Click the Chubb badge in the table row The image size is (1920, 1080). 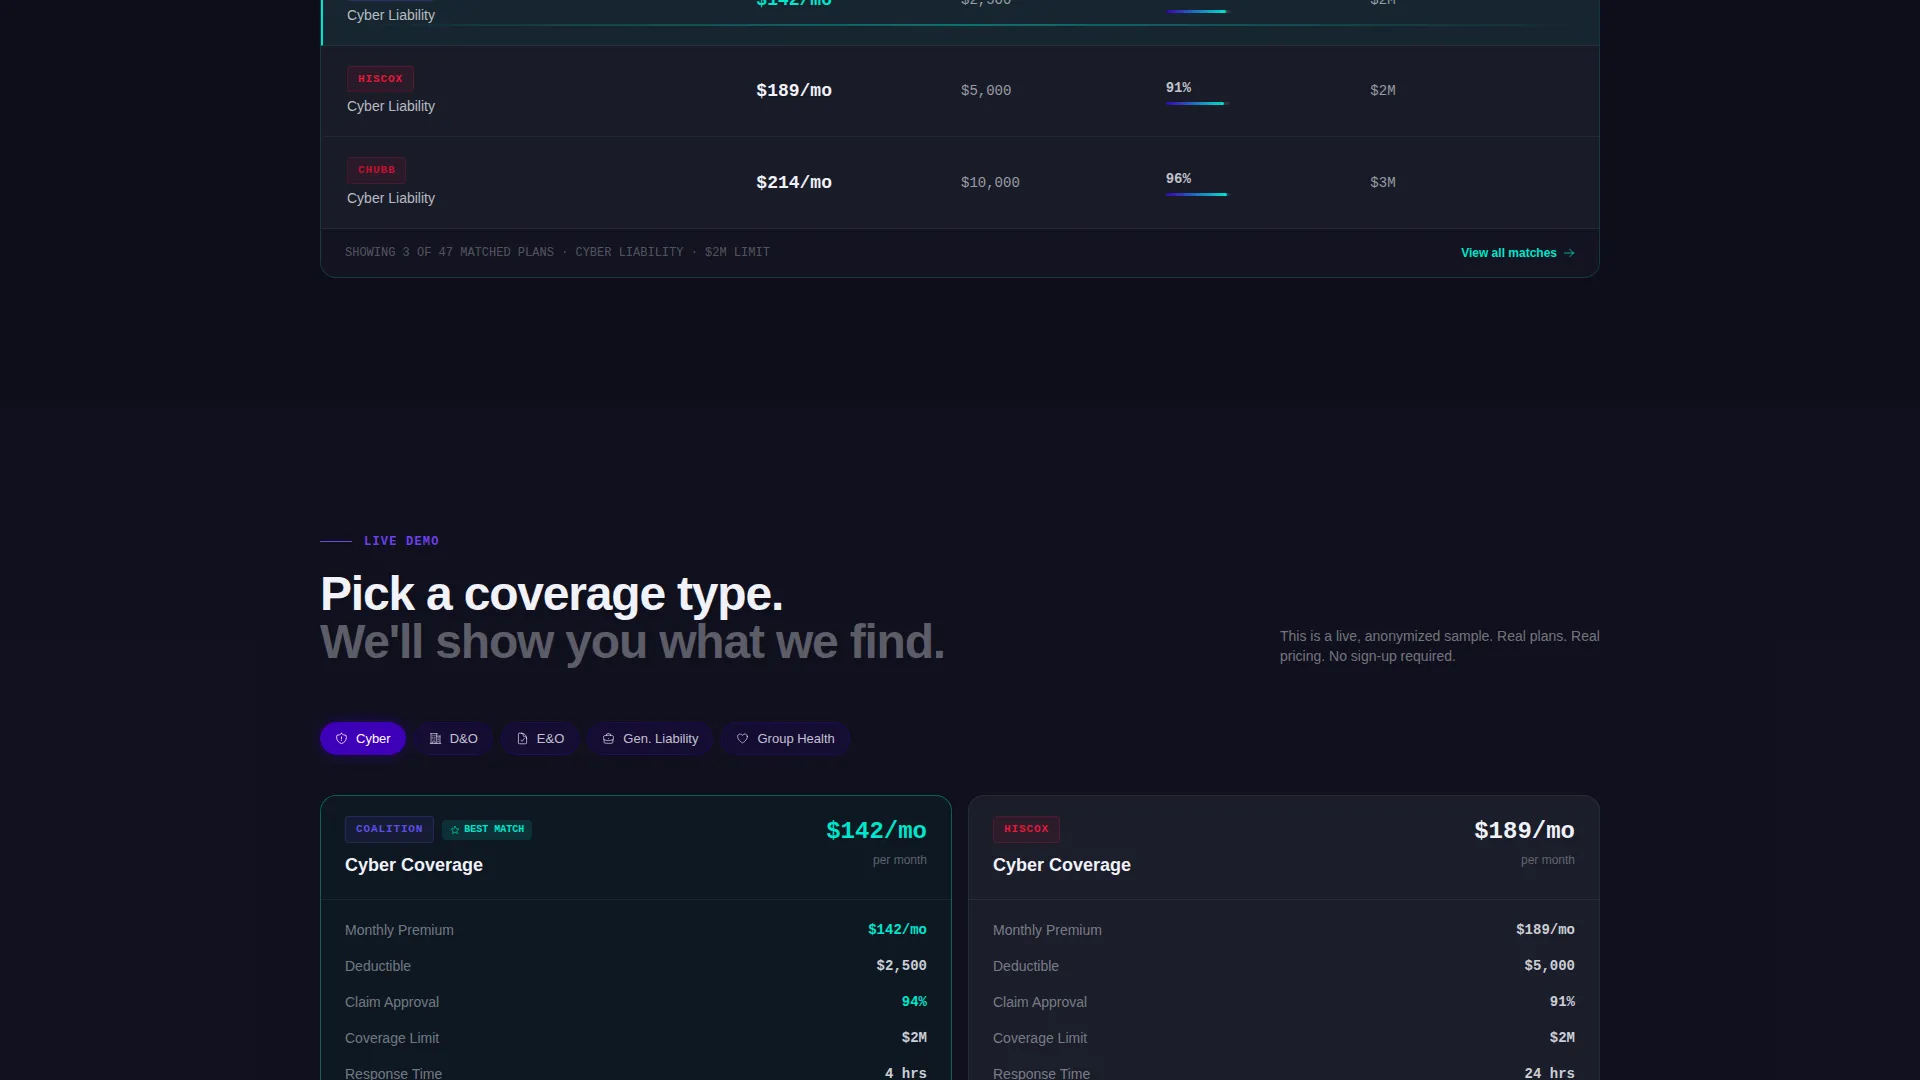pos(376,170)
